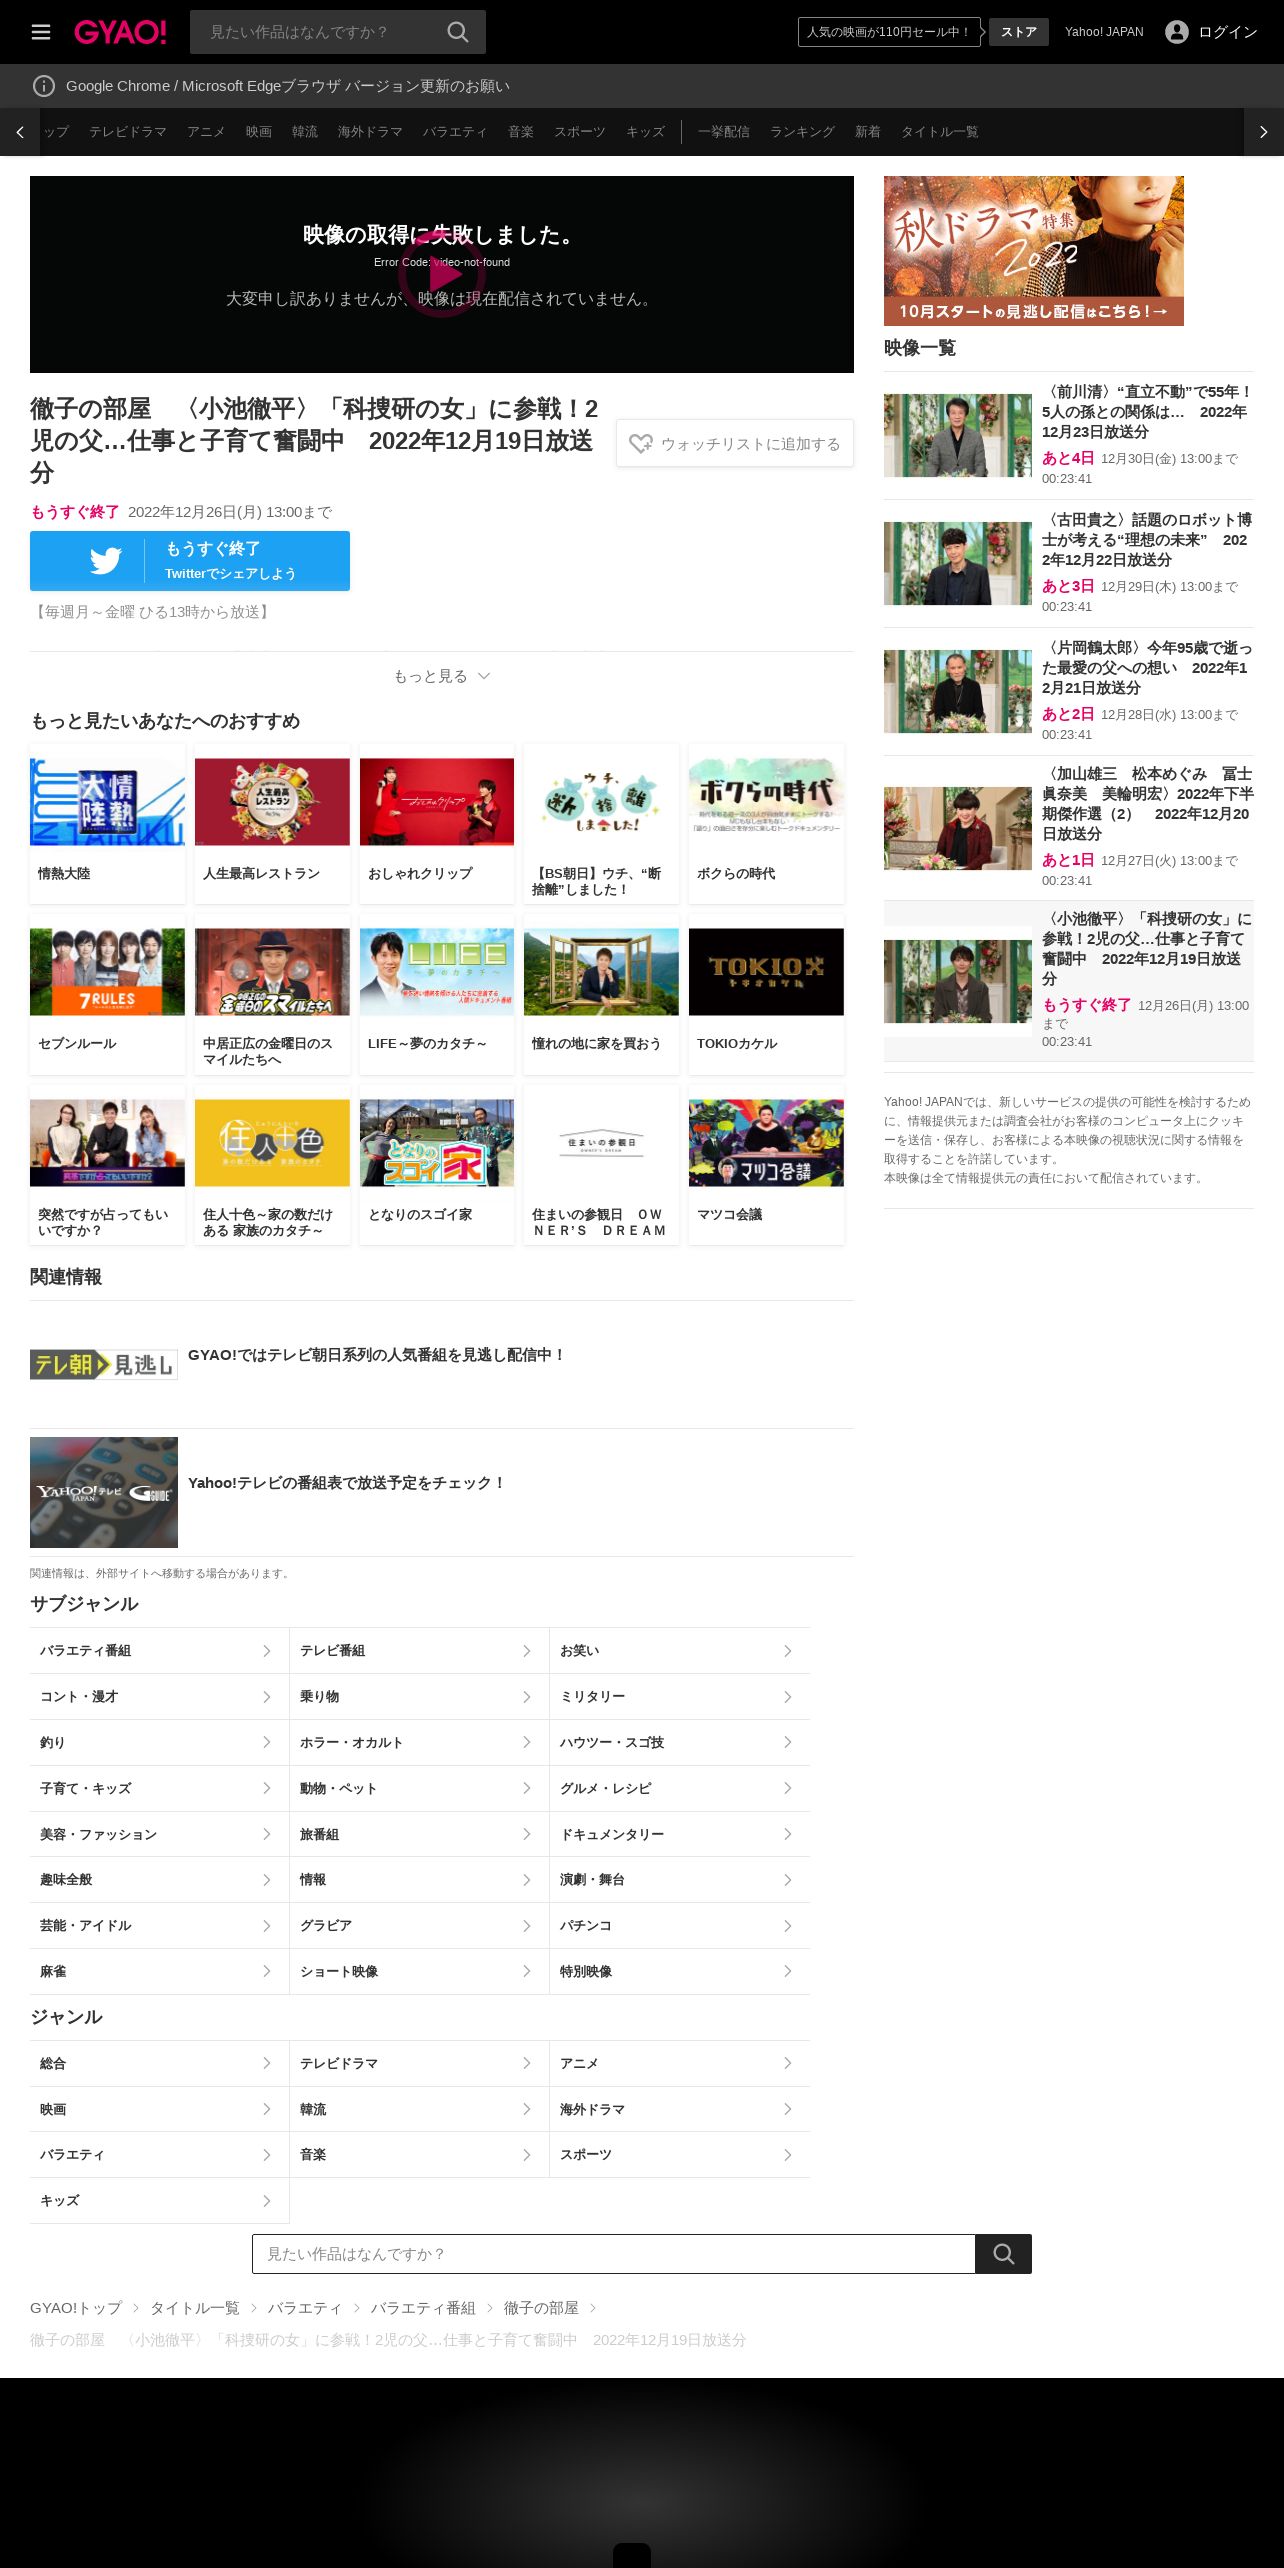This screenshot has width=1284, height=2568.
Task: Click 人気の映画が110円セール中 banner
Action: (889, 32)
